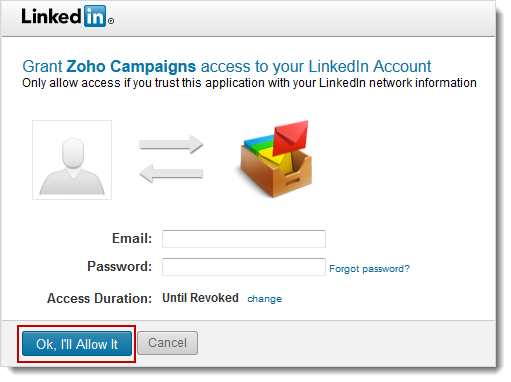Viewport: 511px width, 382px height.
Task: Change the access duration setting
Action: [x=264, y=299]
